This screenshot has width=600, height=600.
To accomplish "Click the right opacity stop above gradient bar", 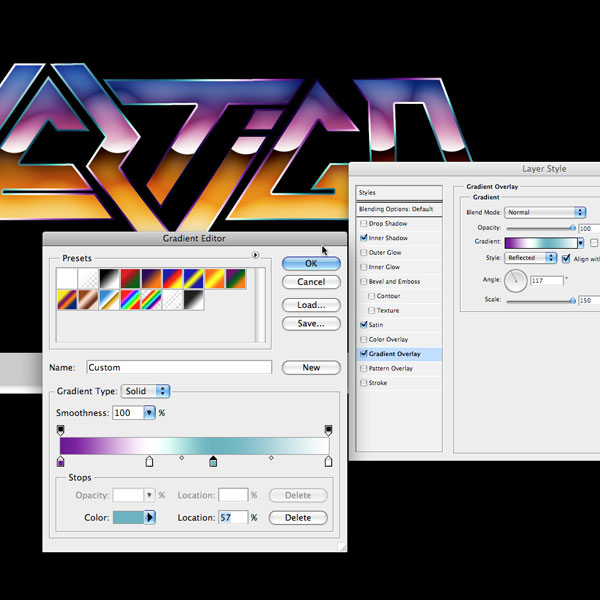I will [328, 430].
